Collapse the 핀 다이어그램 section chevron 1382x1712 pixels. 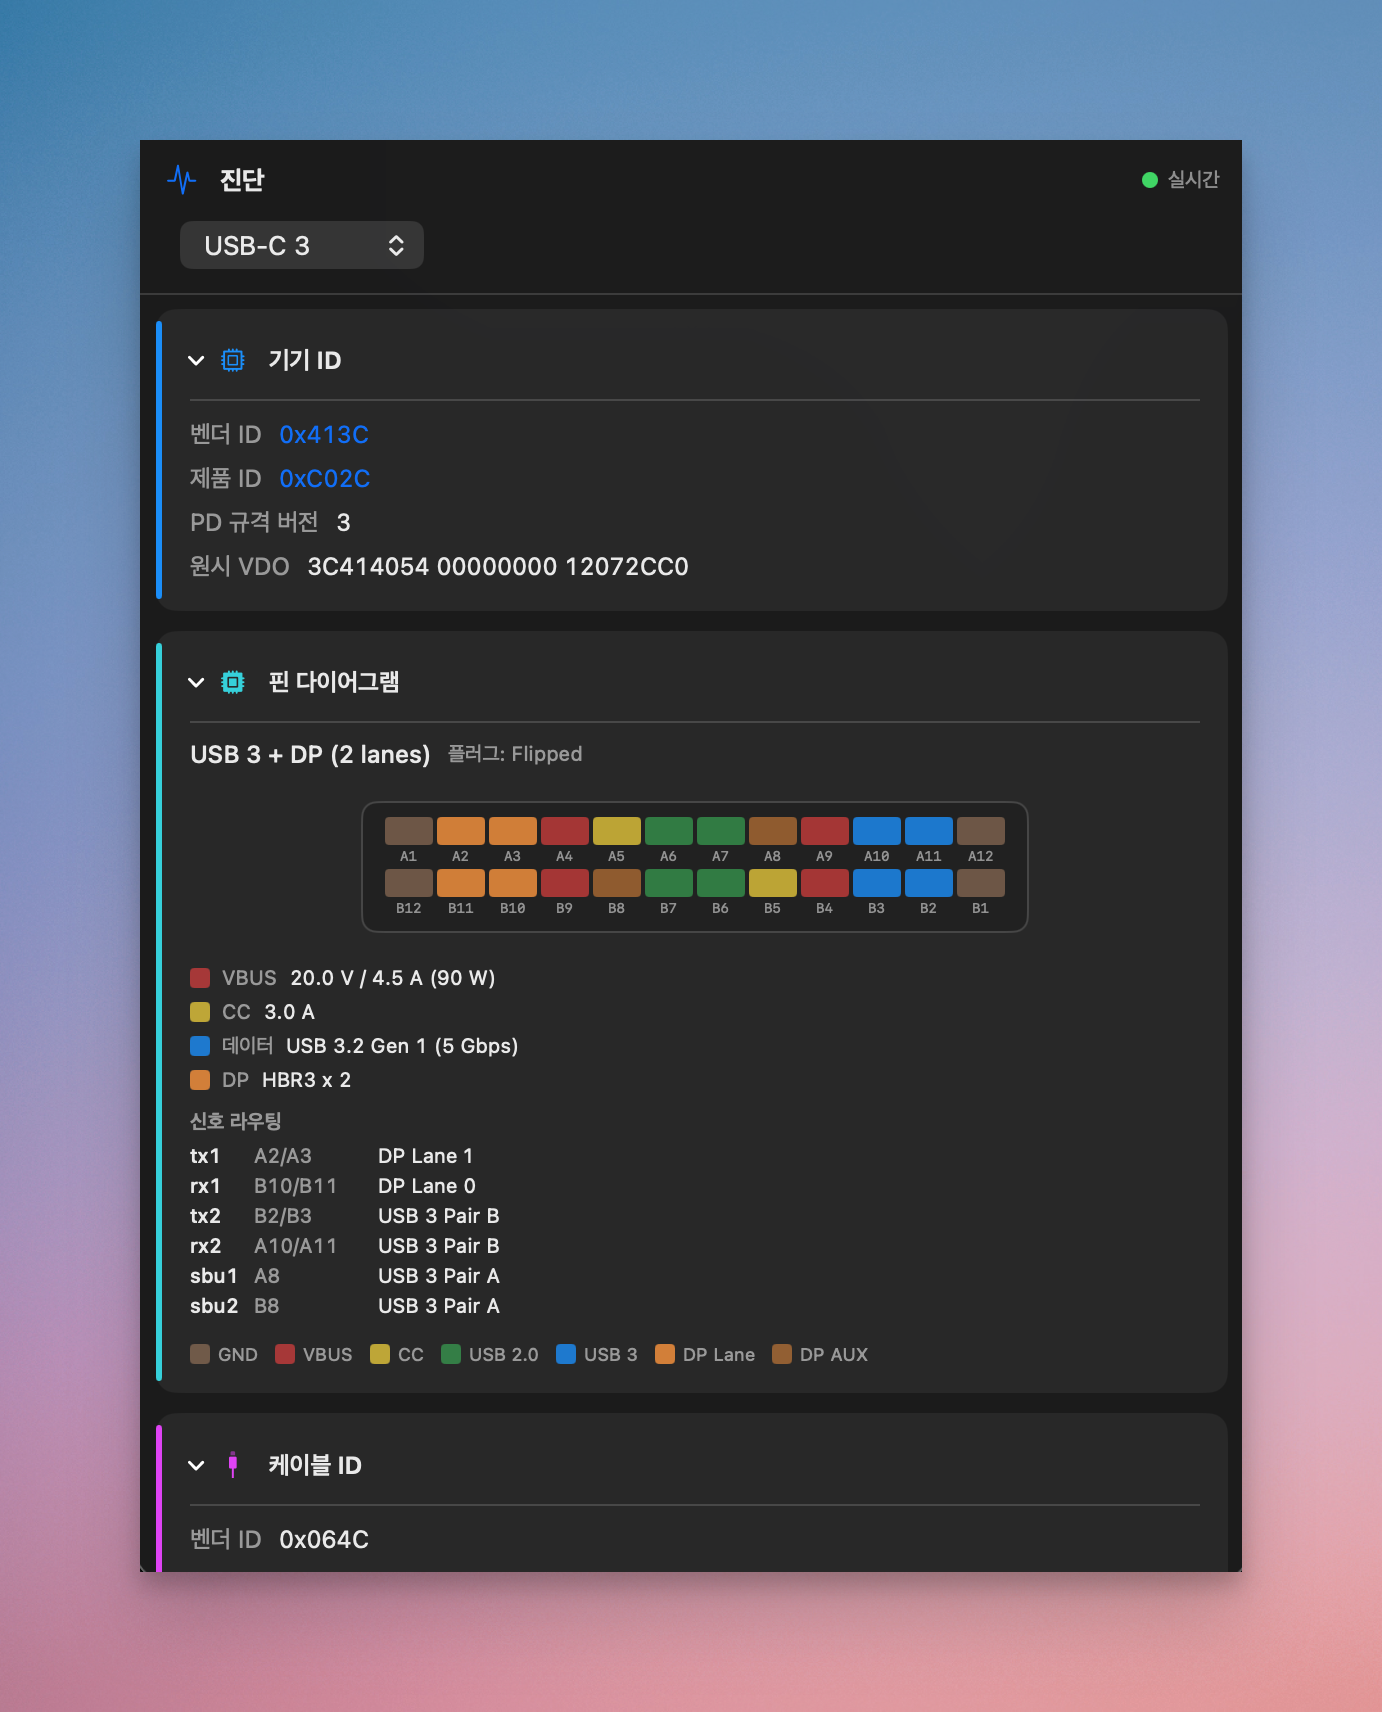tap(196, 682)
